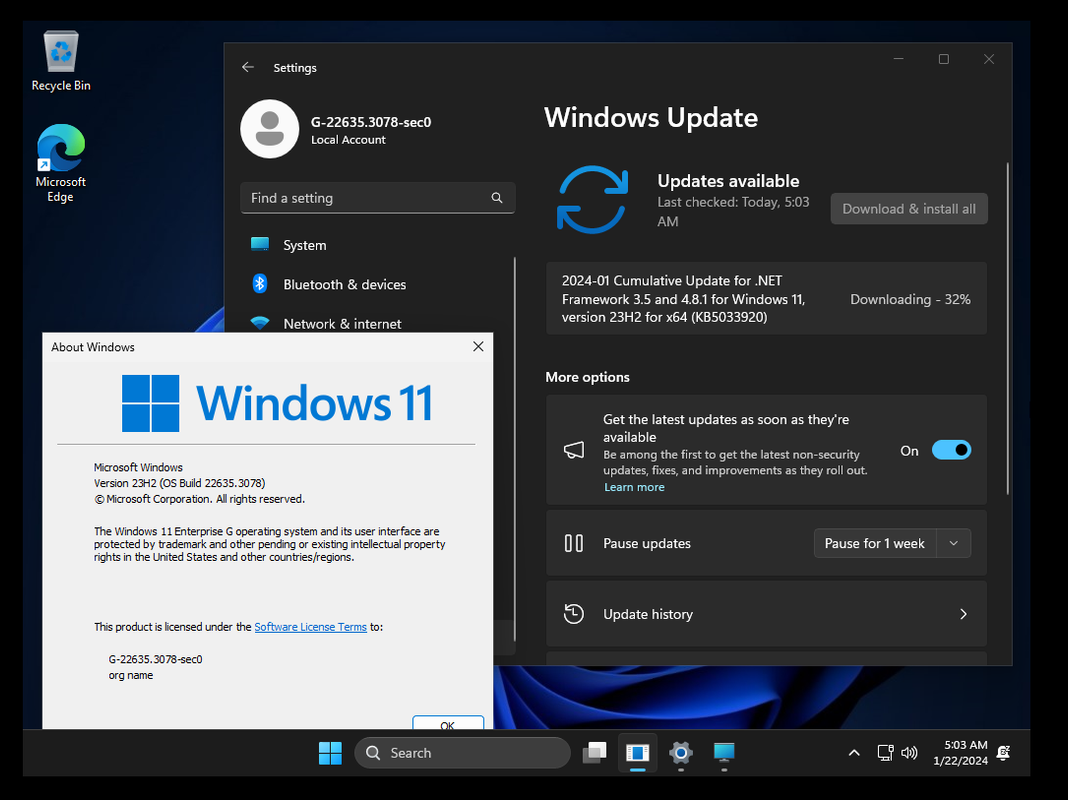Open the volume speaker tray icon

click(x=909, y=753)
